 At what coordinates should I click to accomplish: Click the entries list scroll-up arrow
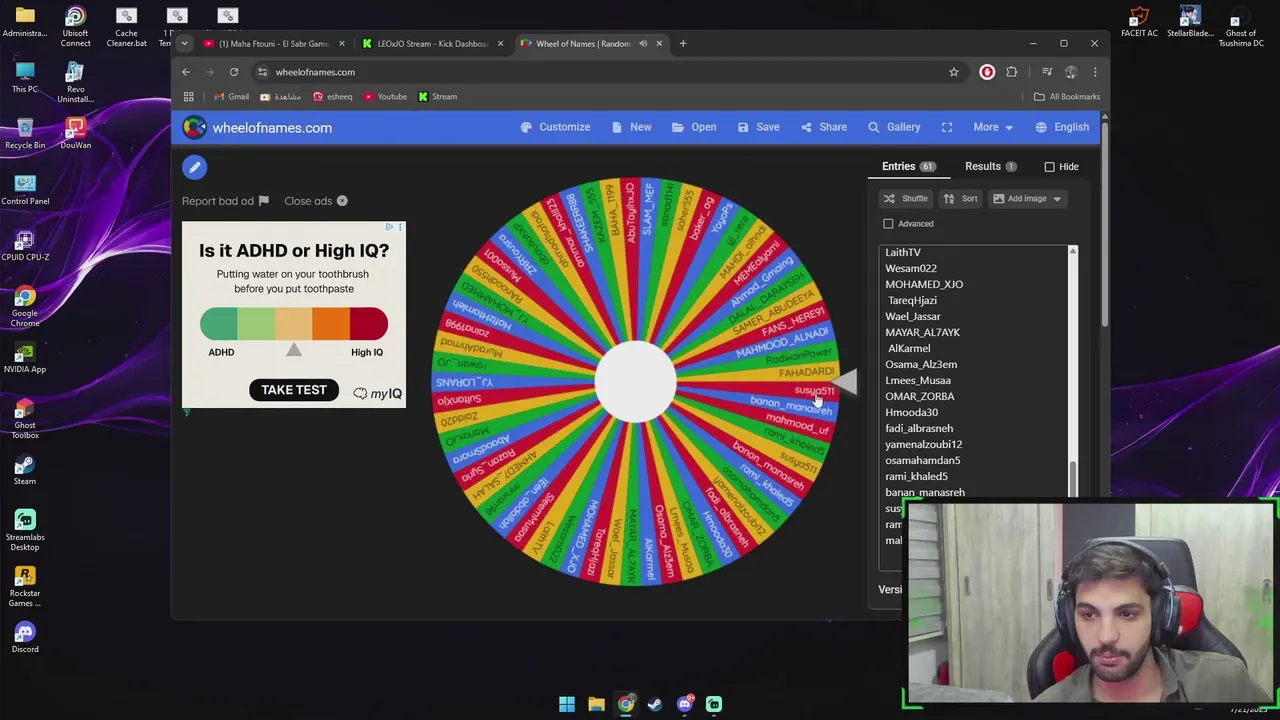pyautogui.click(x=1073, y=251)
